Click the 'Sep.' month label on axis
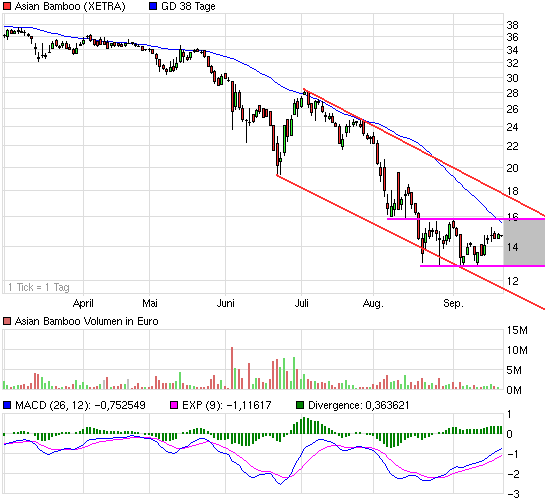545x502 pixels. (x=454, y=303)
